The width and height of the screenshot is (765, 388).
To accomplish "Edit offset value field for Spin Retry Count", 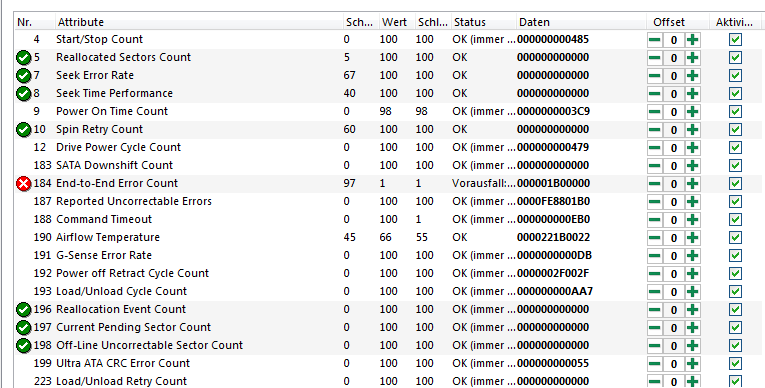I will 674,130.
